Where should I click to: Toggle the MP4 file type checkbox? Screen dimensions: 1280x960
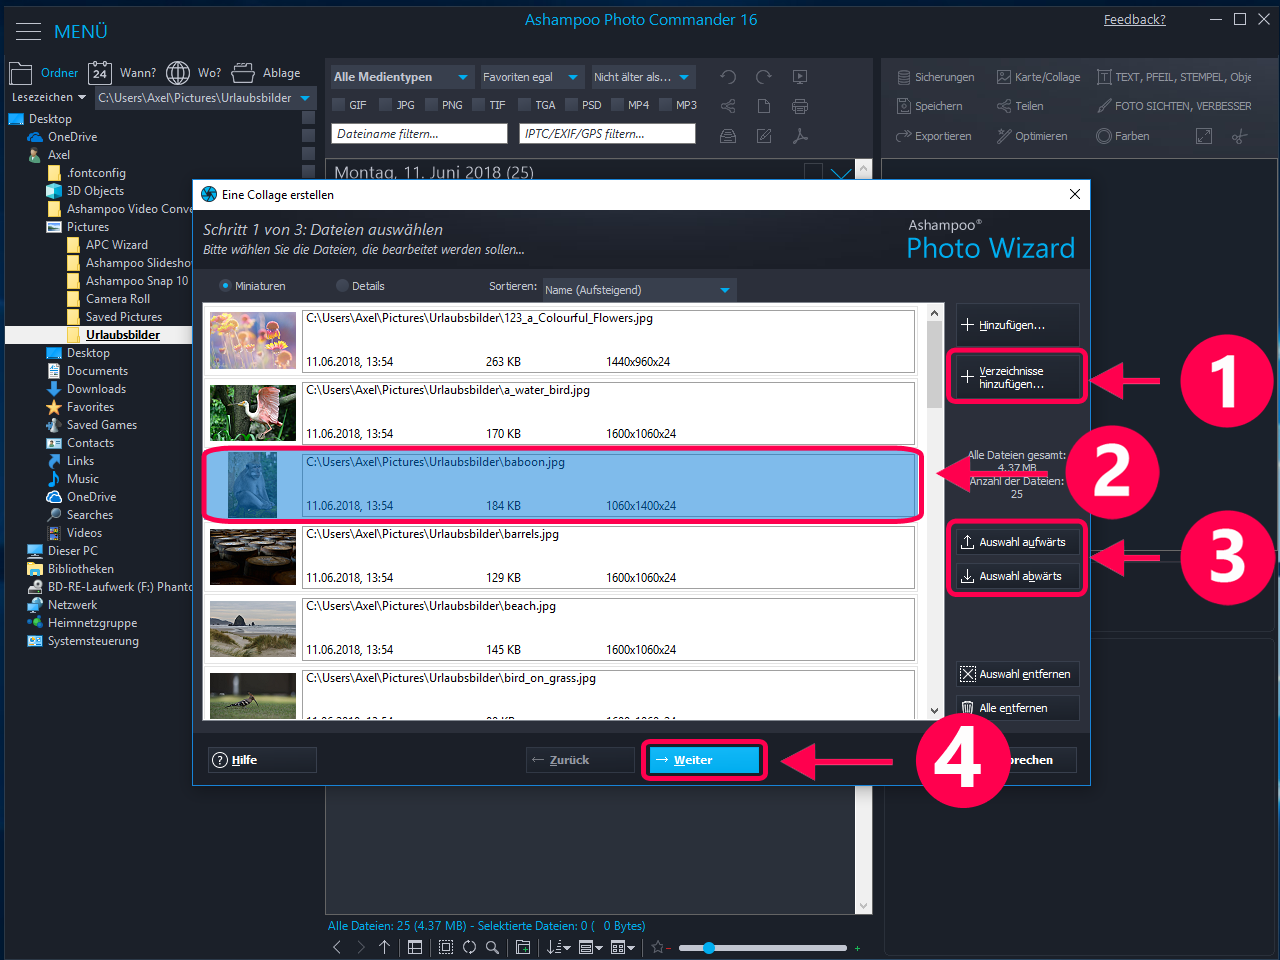click(617, 105)
